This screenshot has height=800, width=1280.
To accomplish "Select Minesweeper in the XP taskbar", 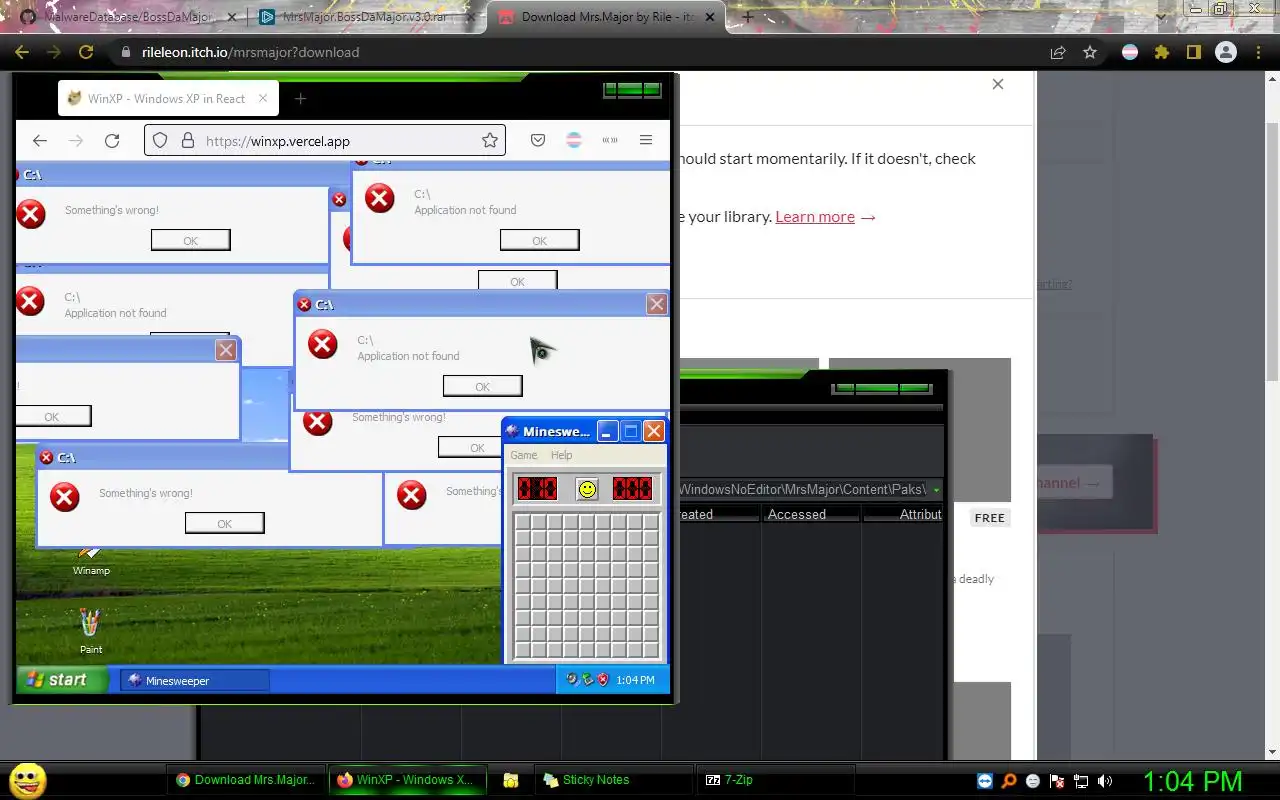I will (x=195, y=681).
